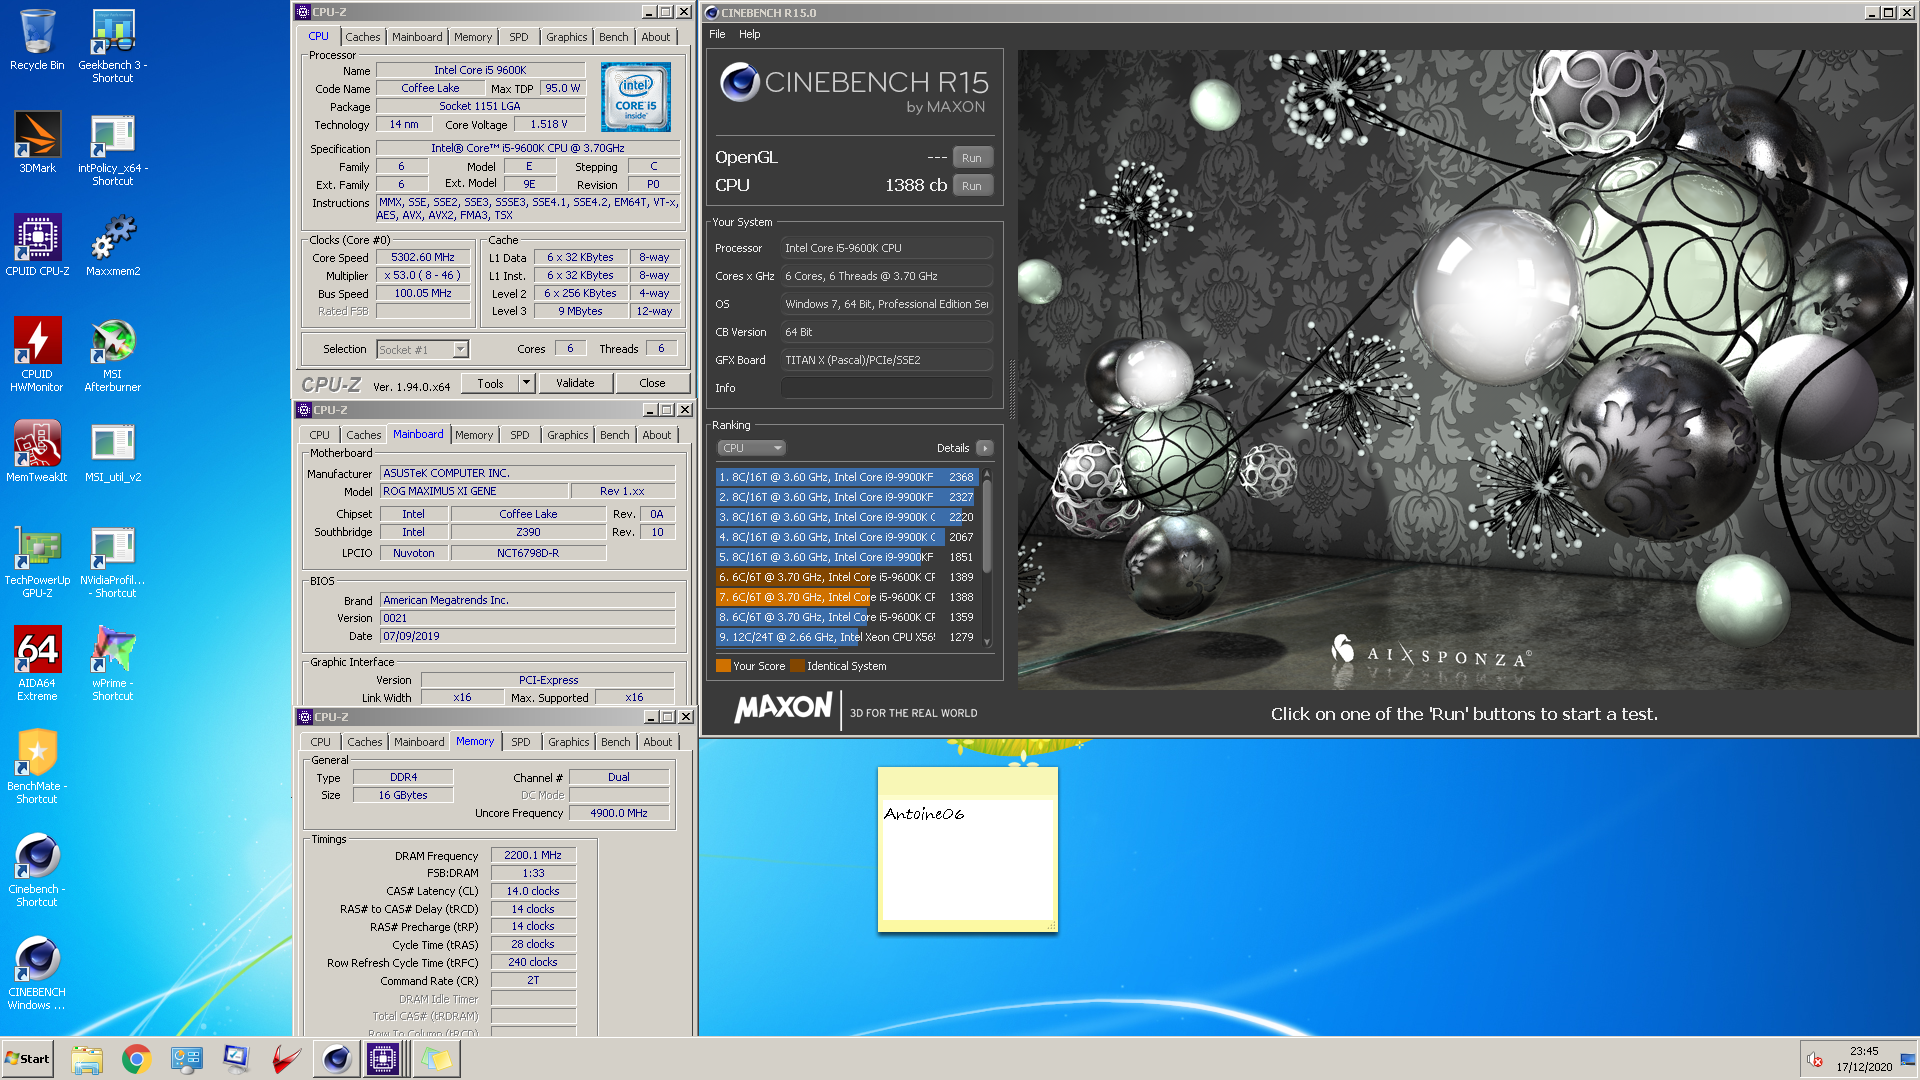
Task: Click the Your Score orange legend swatch
Action: pyautogui.click(x=723, y=666)
